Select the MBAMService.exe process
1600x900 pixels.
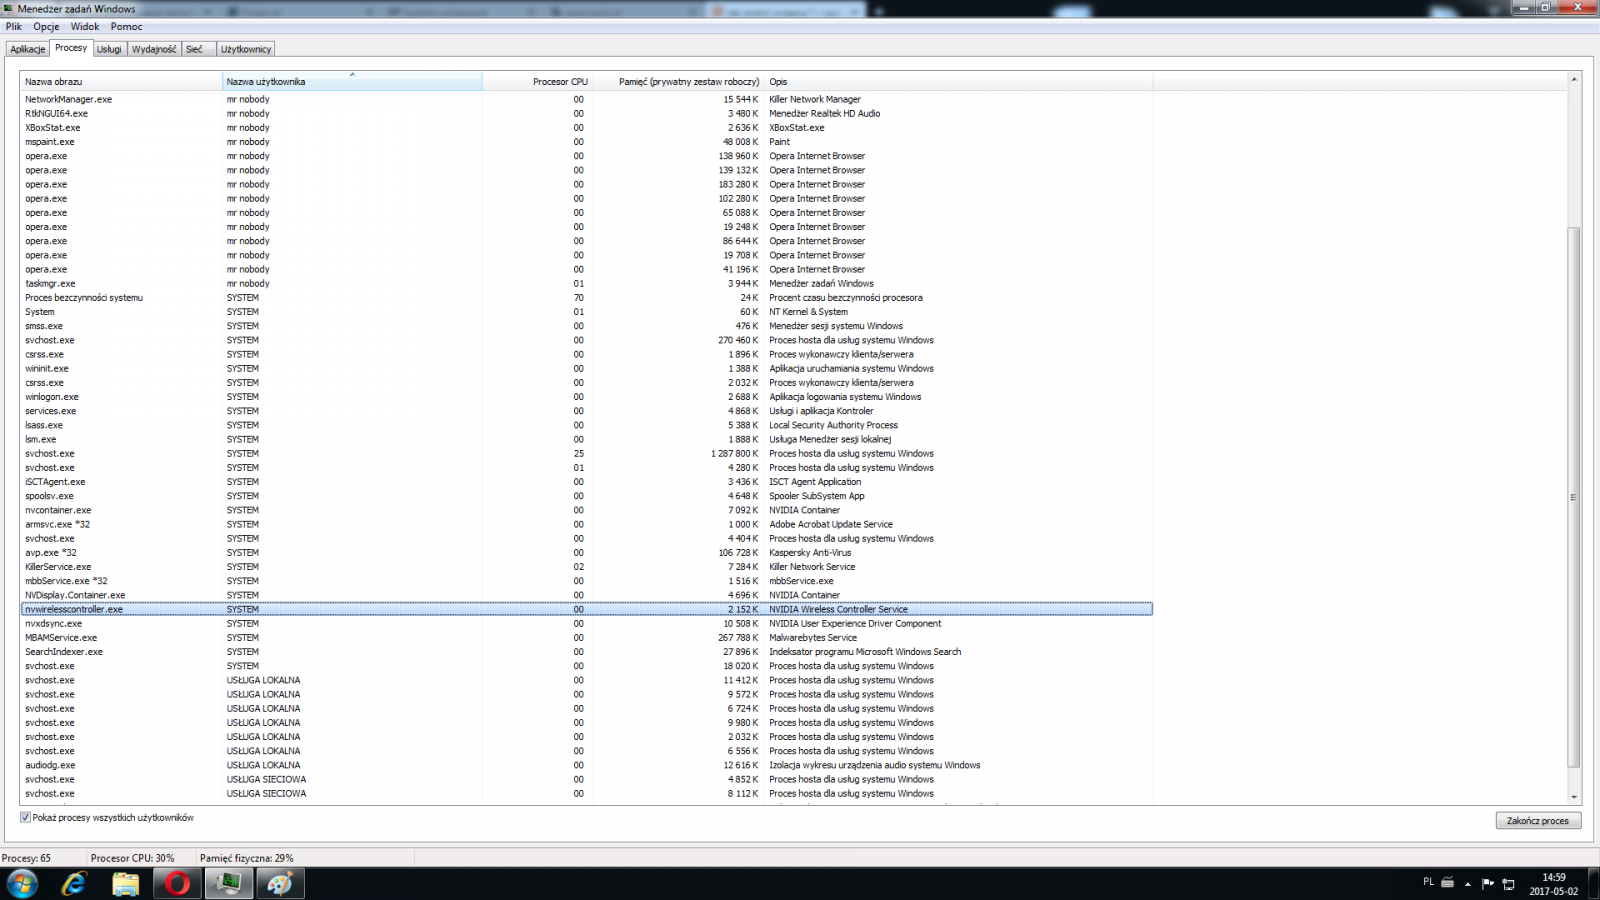point(586,637)
